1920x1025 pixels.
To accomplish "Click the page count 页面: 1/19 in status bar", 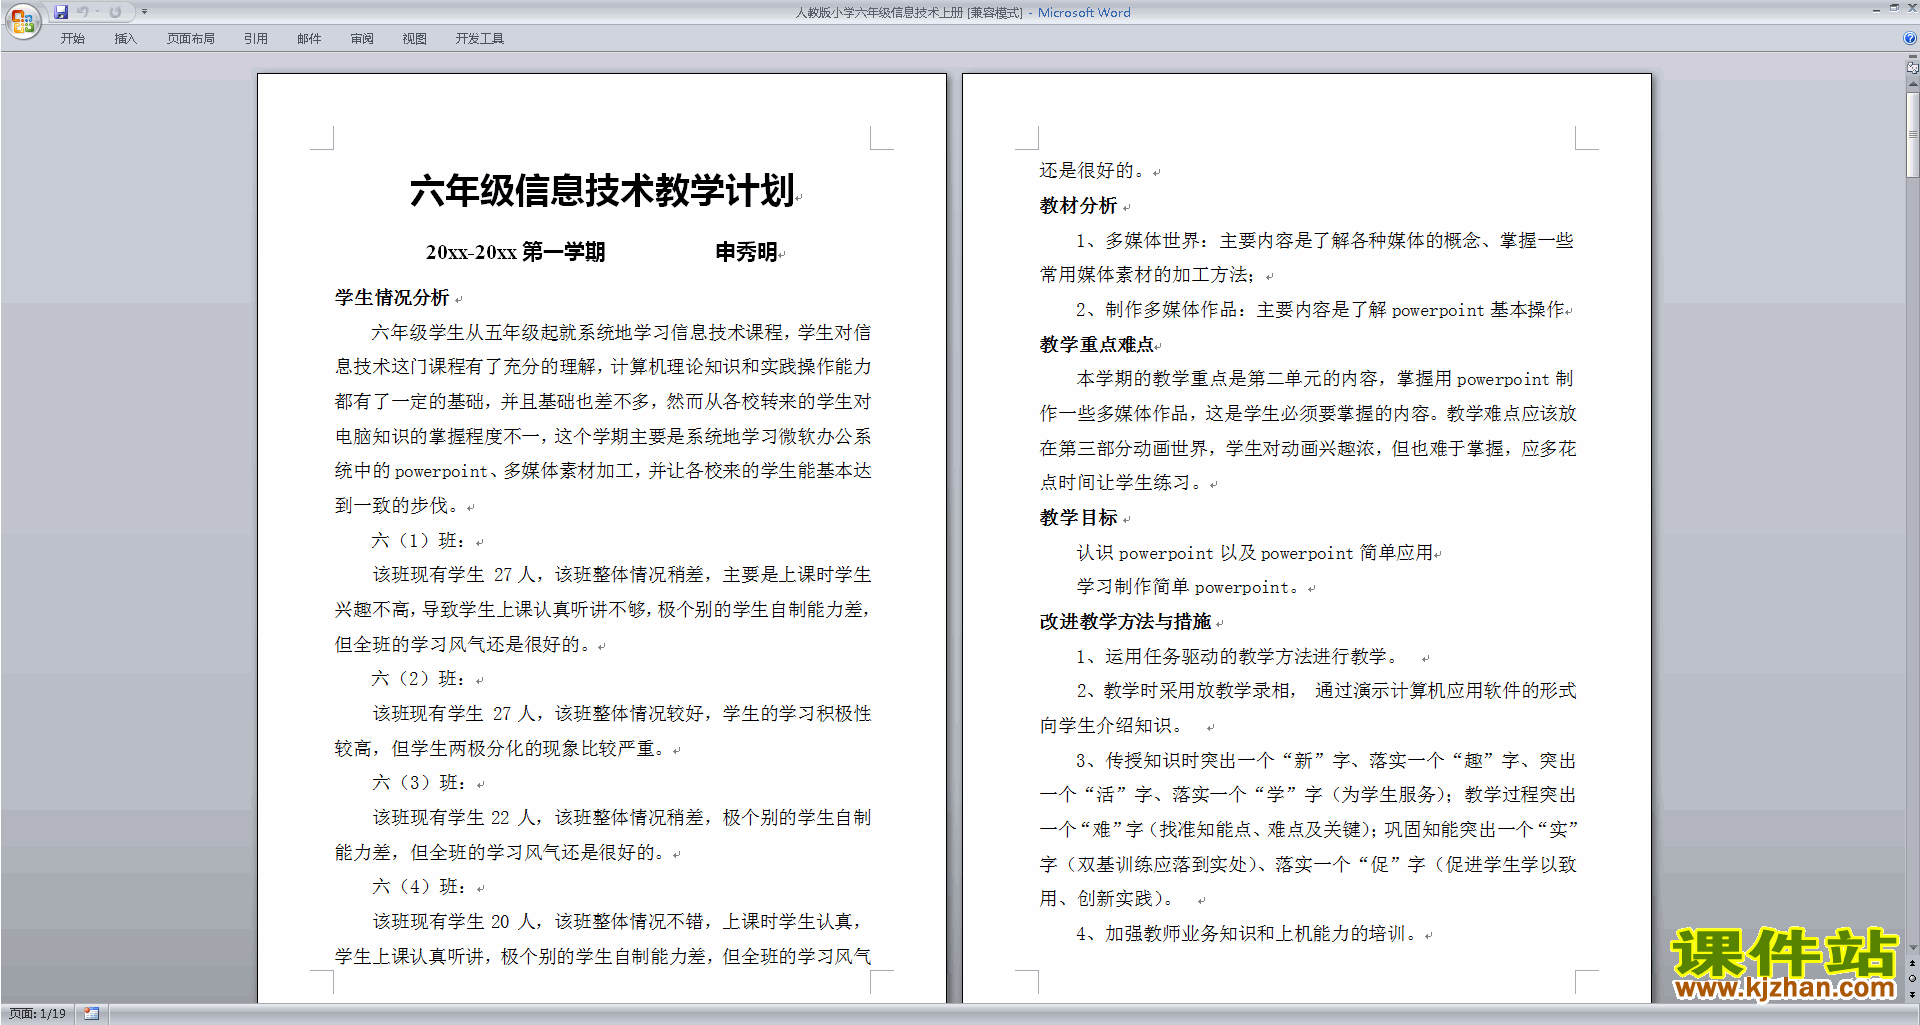I will click(x=37, y=1014).
